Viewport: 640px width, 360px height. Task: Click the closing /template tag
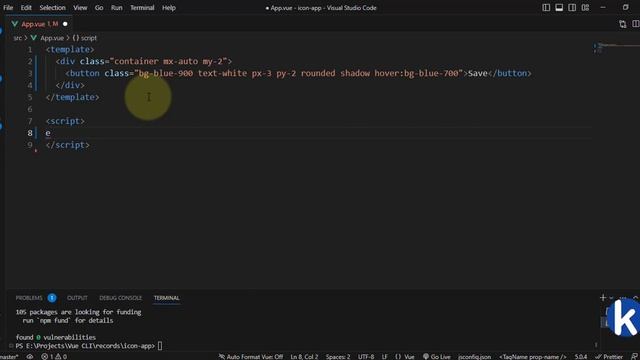tap(72, 97)
